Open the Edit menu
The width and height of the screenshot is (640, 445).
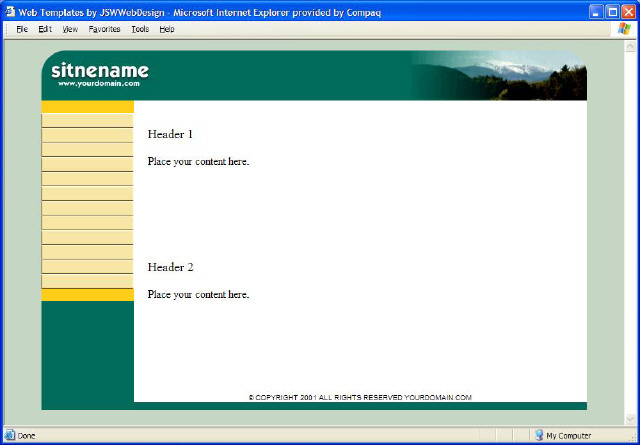click(x=45, y=29)
